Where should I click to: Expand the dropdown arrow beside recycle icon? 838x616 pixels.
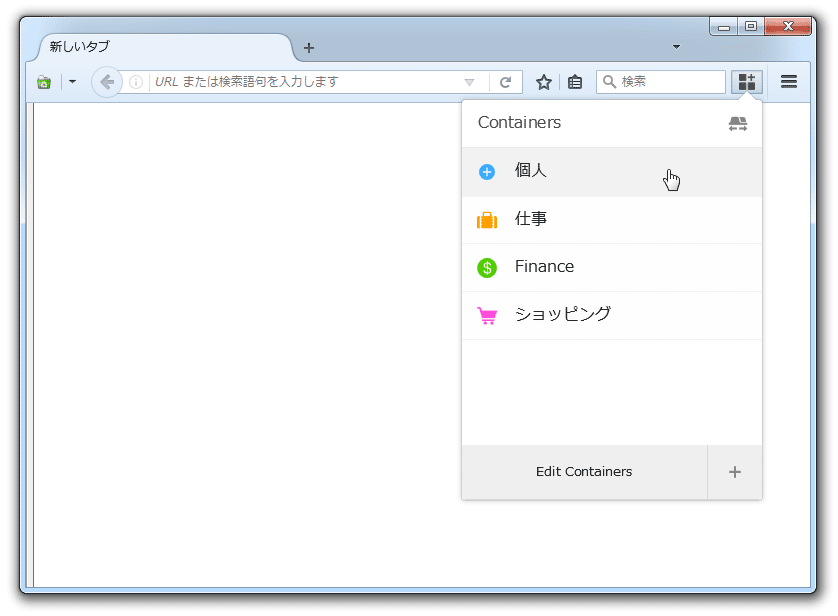72,82
